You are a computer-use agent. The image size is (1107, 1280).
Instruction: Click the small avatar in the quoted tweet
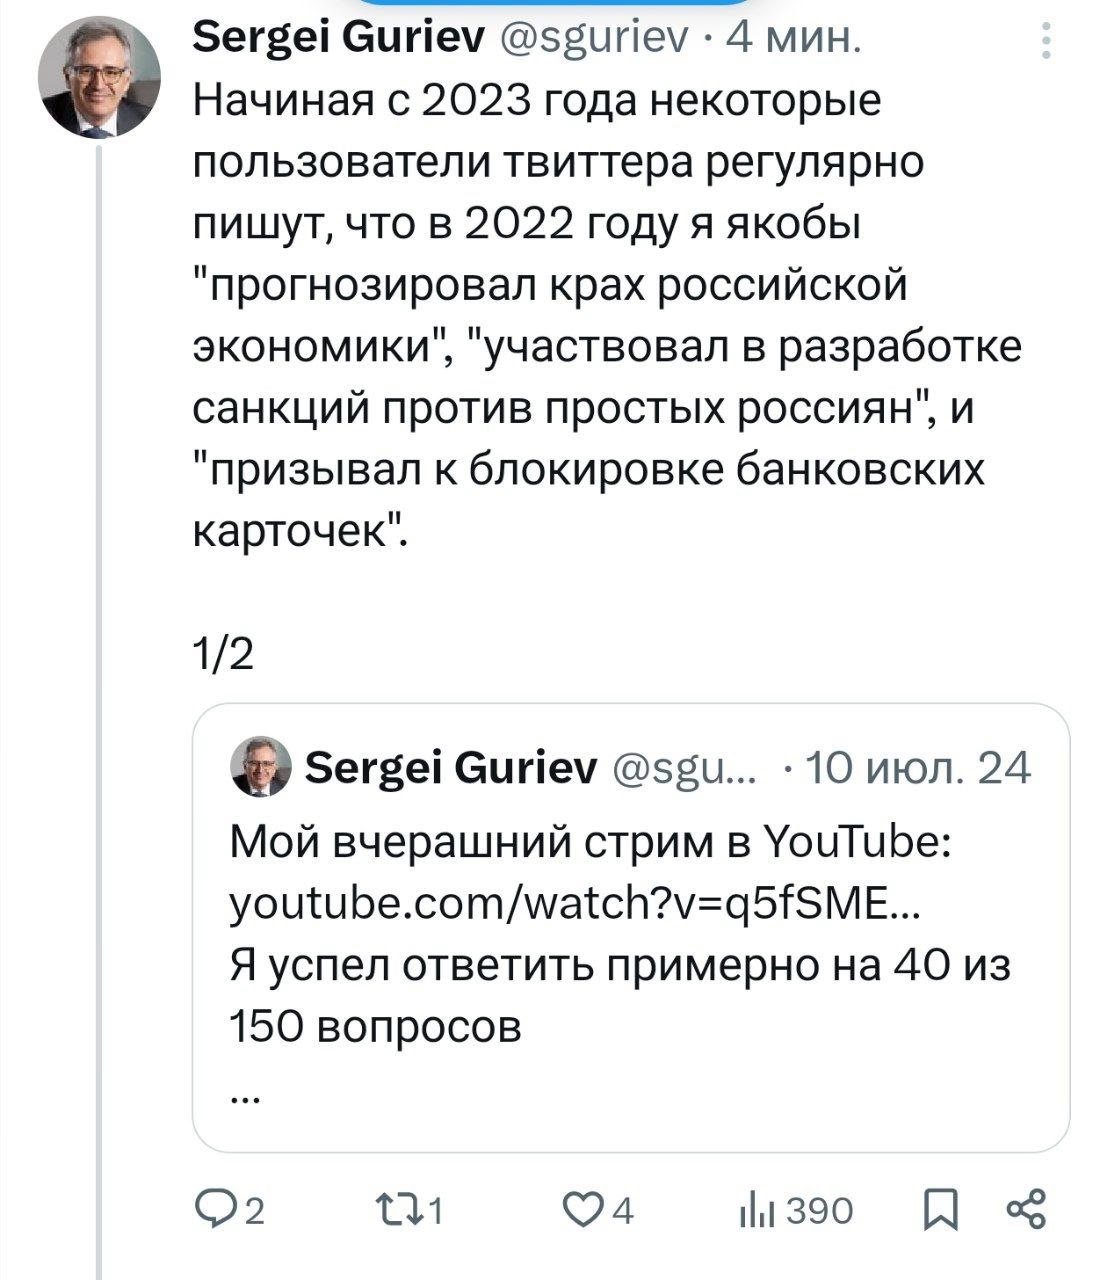(261, 769)
